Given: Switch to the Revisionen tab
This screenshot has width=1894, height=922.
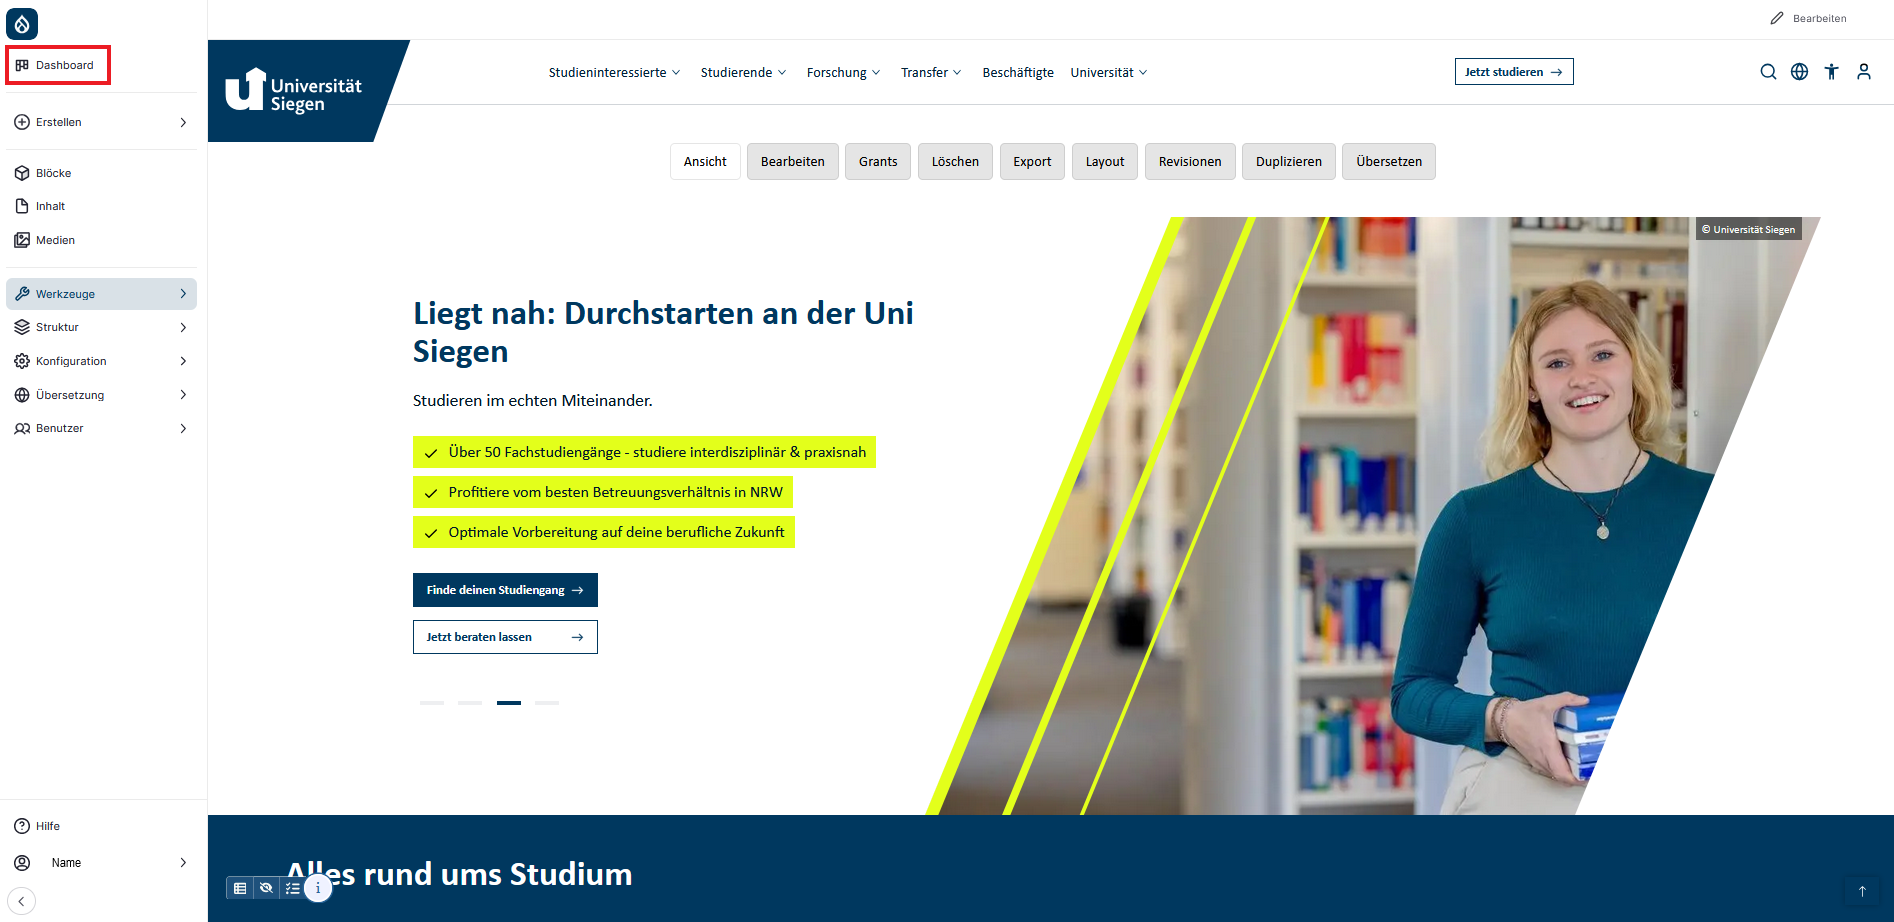Looking at the screenshot, I should point(1189,162).
